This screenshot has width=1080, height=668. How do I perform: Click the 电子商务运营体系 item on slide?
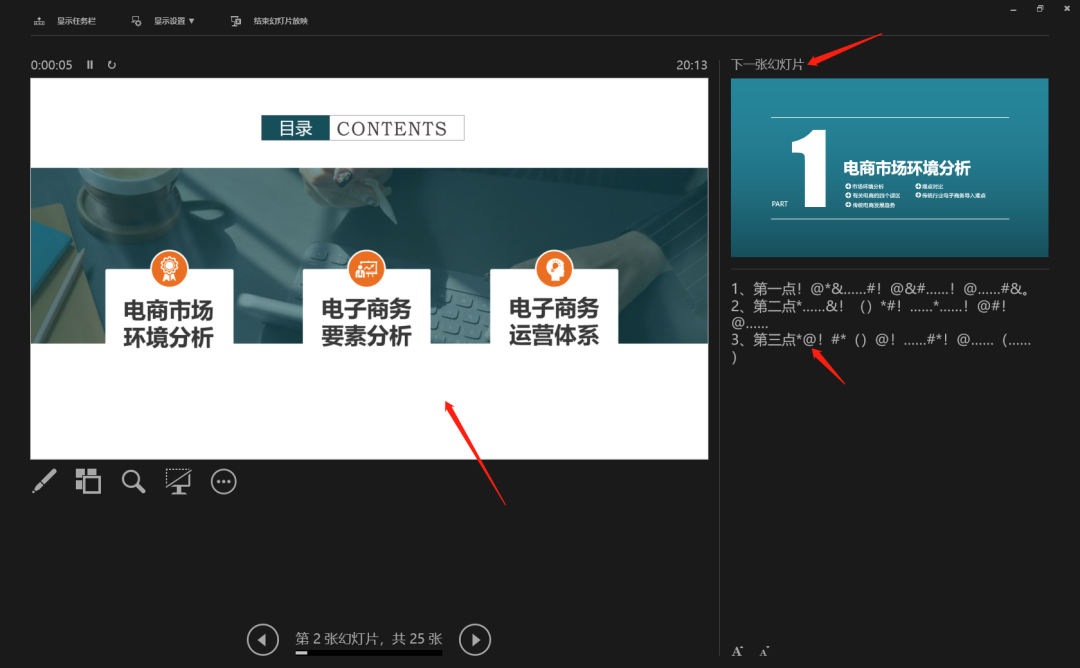[553, 320]
